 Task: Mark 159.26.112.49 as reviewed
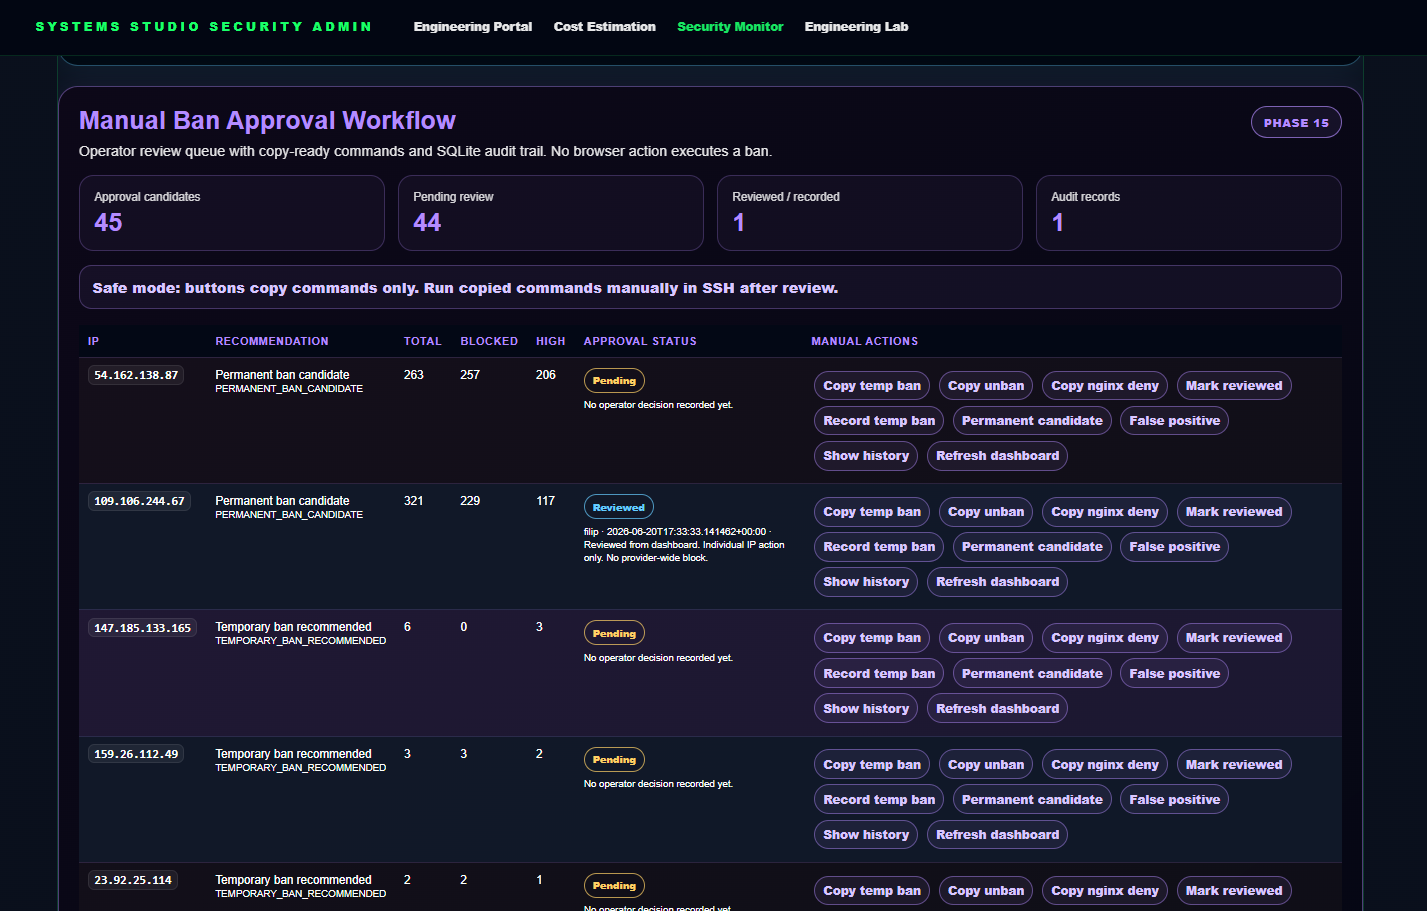(x=1234, y=765)
